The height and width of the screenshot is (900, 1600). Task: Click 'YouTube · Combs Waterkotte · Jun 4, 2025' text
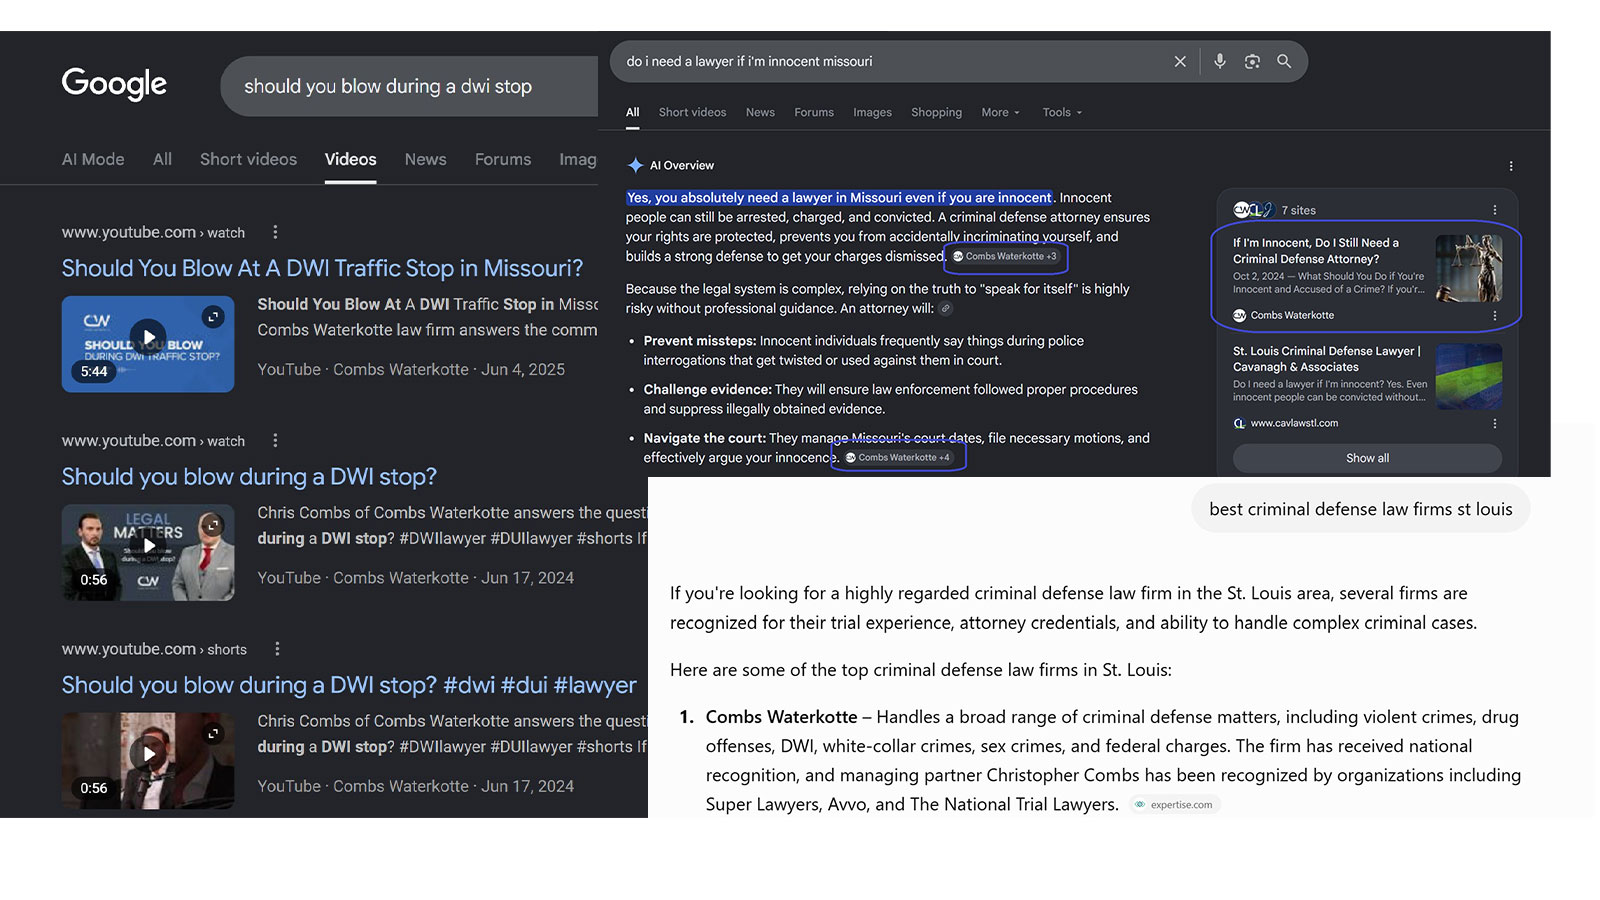tap(411, 369)
